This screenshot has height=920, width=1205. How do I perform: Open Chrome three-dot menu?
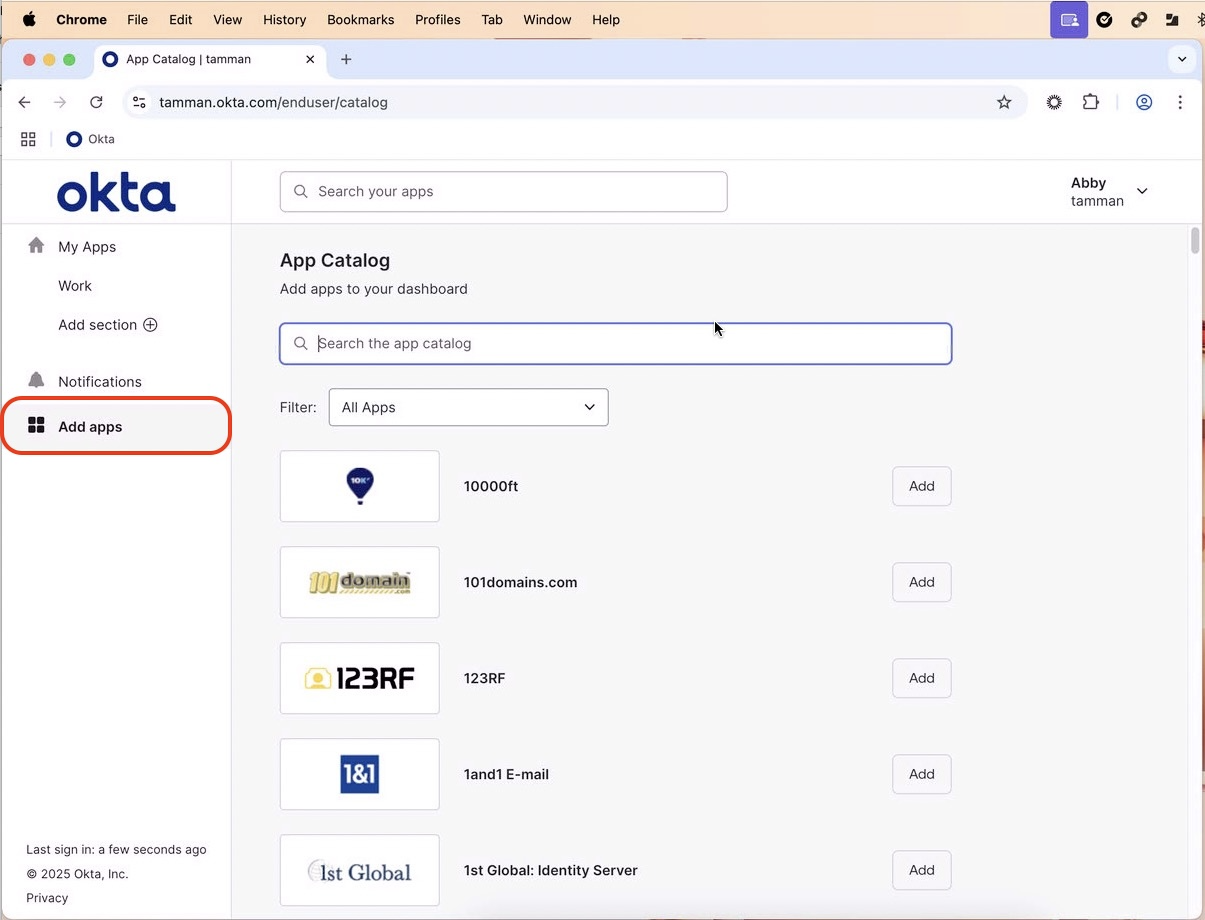pyautogui.click(x=1180, y=102)
